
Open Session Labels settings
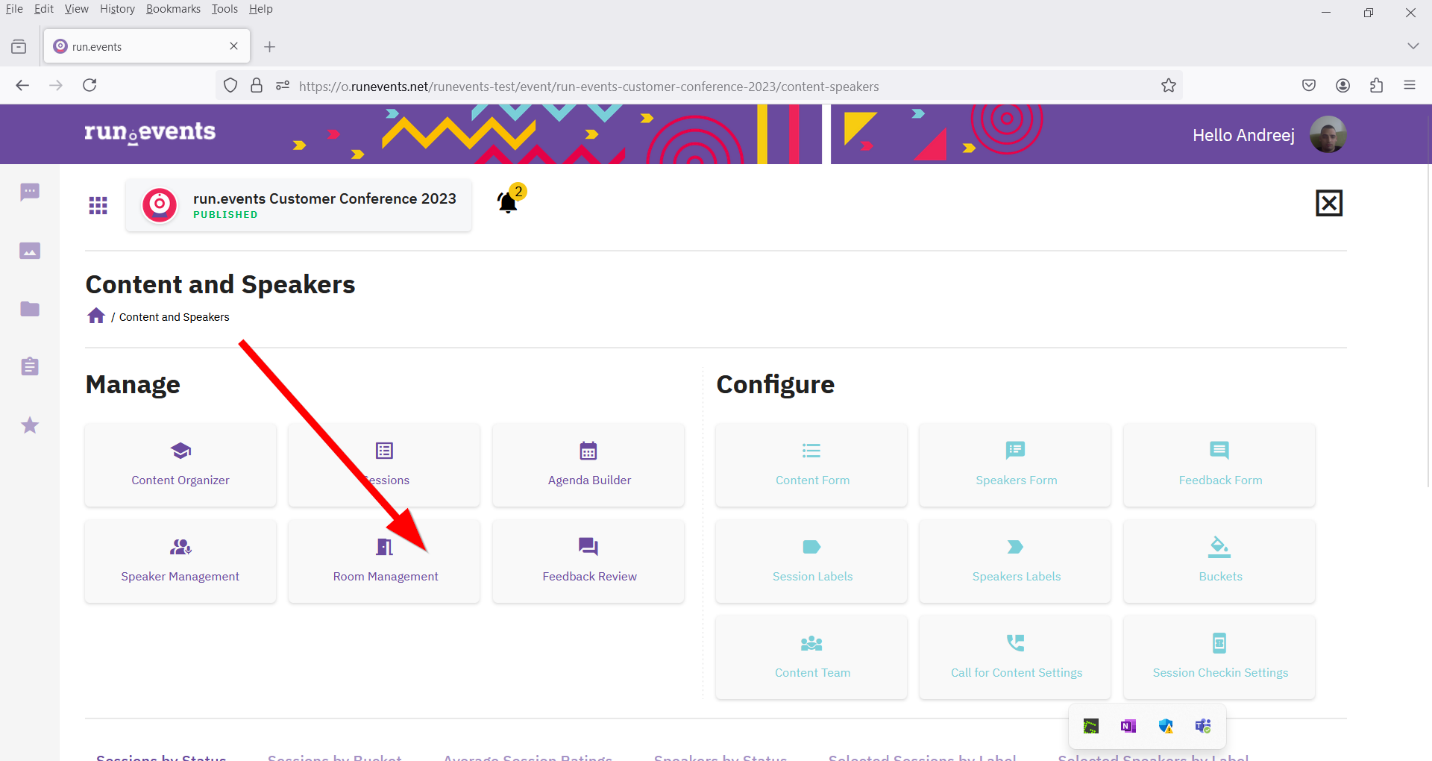812,561
